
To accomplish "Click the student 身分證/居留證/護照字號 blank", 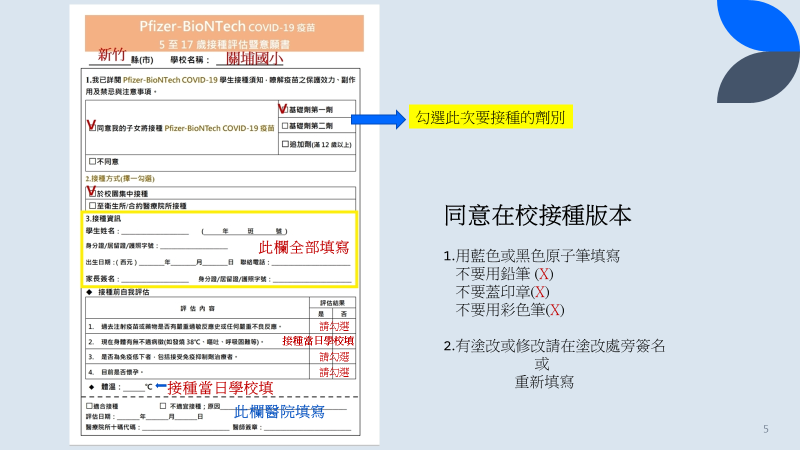I will tap(194, 246).
